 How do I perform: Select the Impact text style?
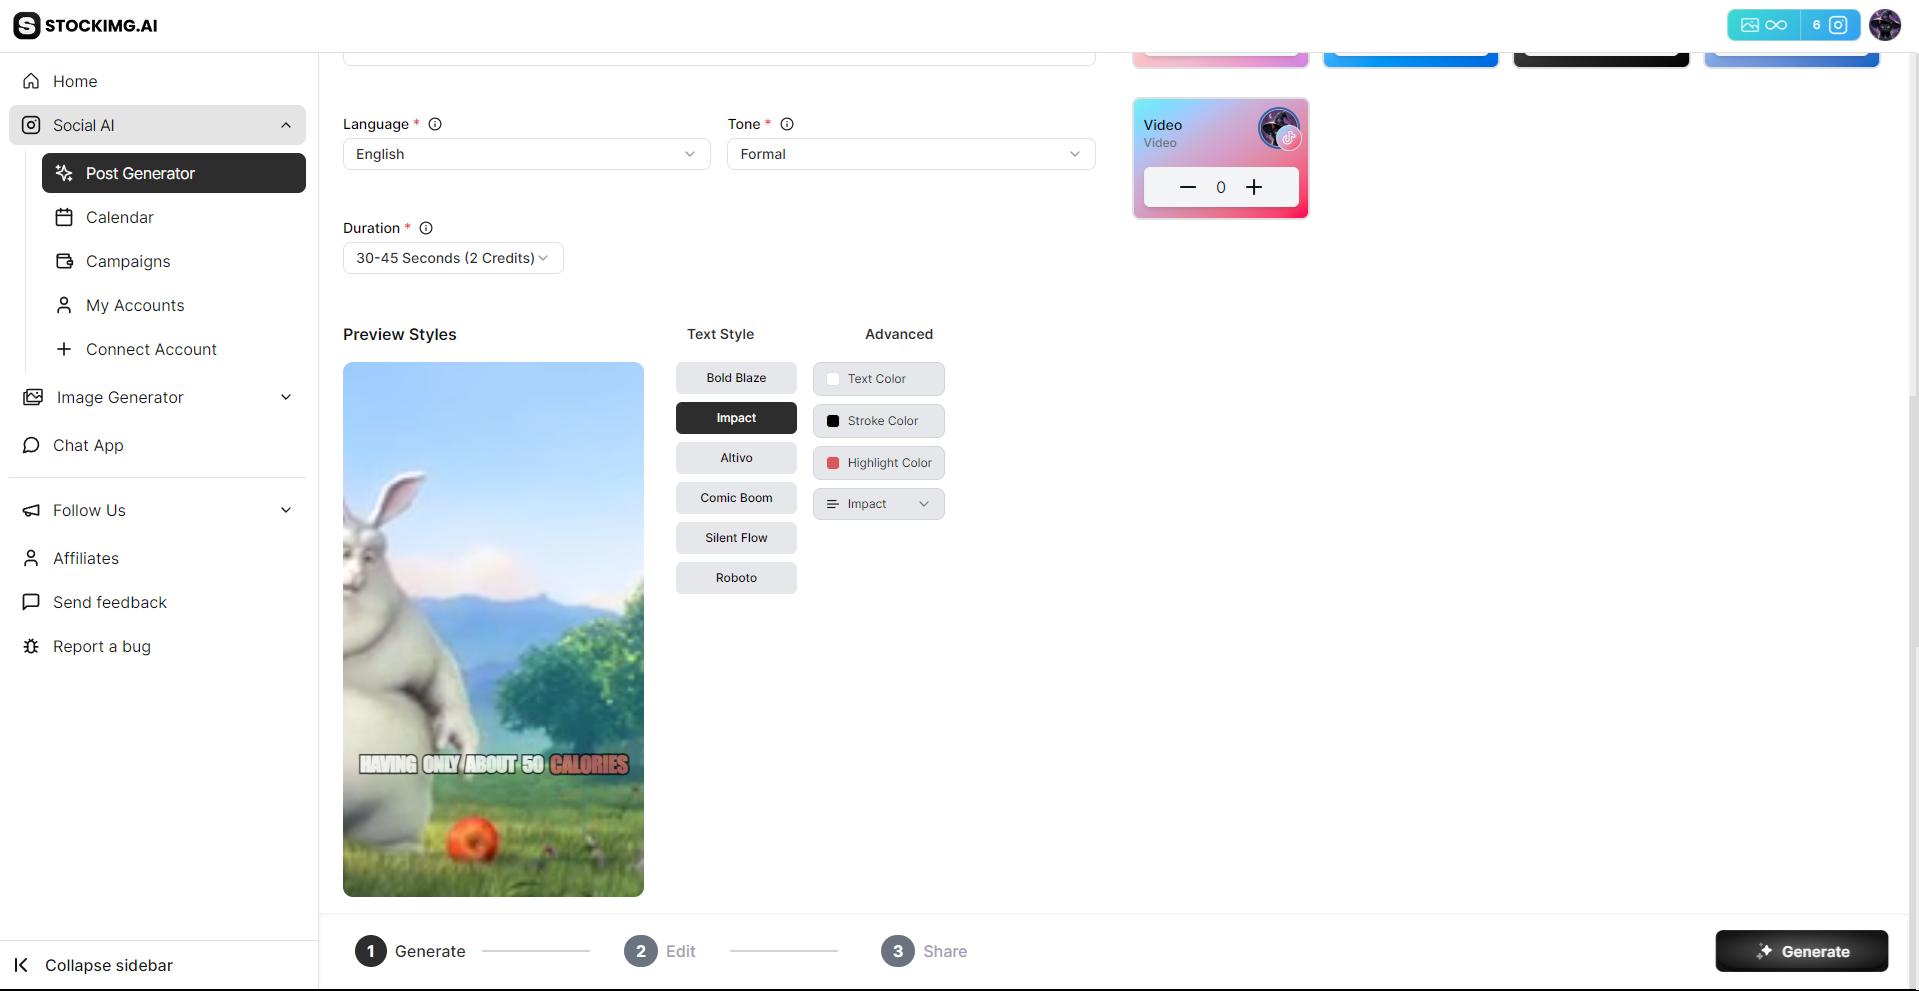(x=736, y=418)
